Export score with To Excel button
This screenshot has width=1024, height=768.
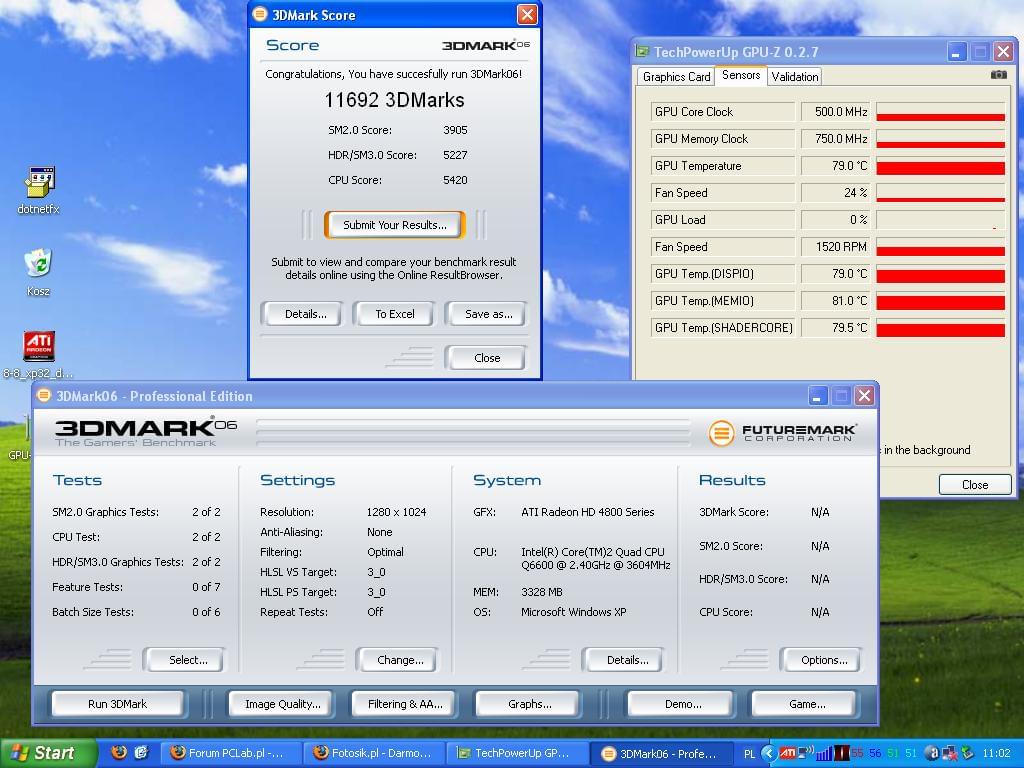click(394, 314)
